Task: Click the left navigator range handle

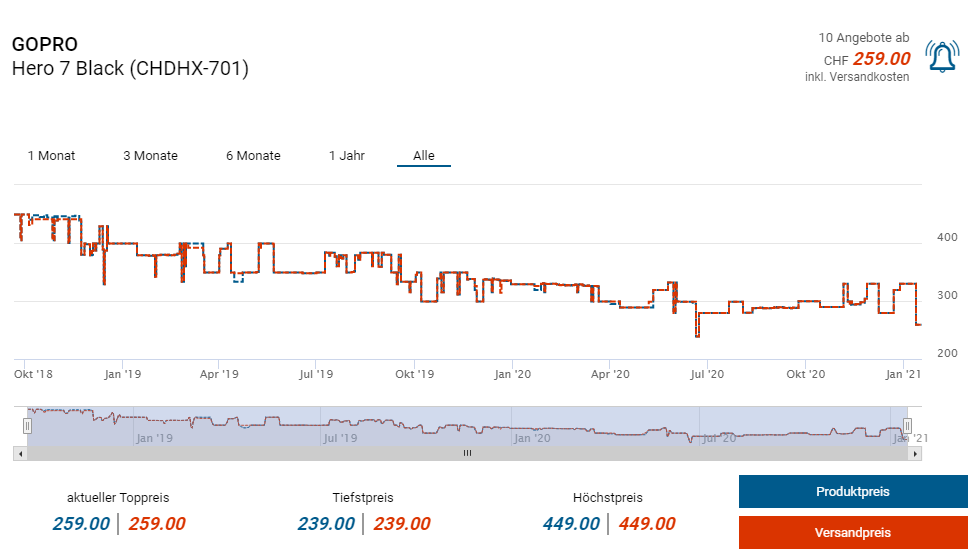Action: [28, 426]
